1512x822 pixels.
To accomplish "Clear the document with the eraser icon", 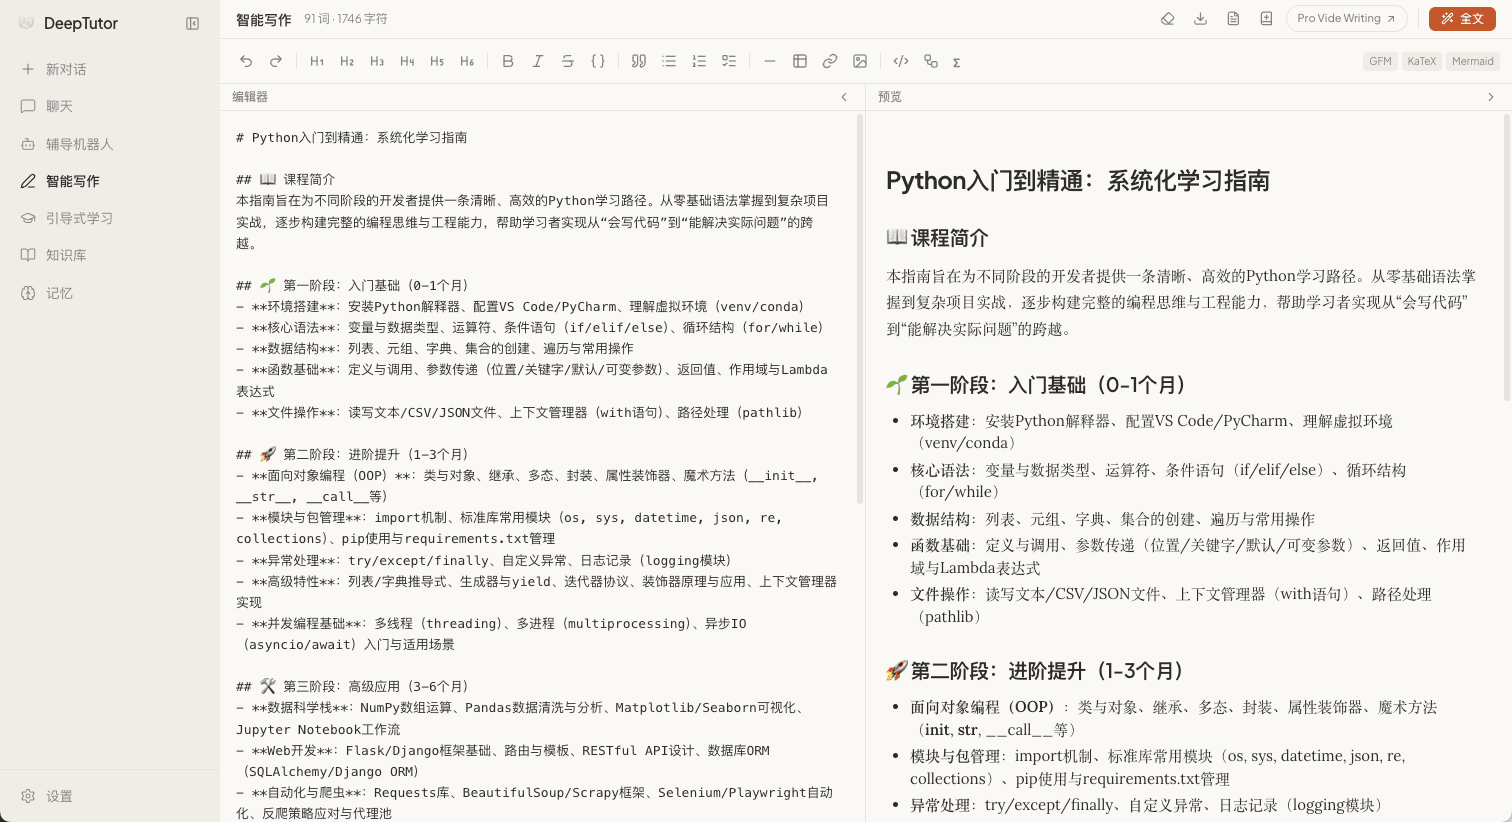I will pyautogui.click(x=1167, y=18).
